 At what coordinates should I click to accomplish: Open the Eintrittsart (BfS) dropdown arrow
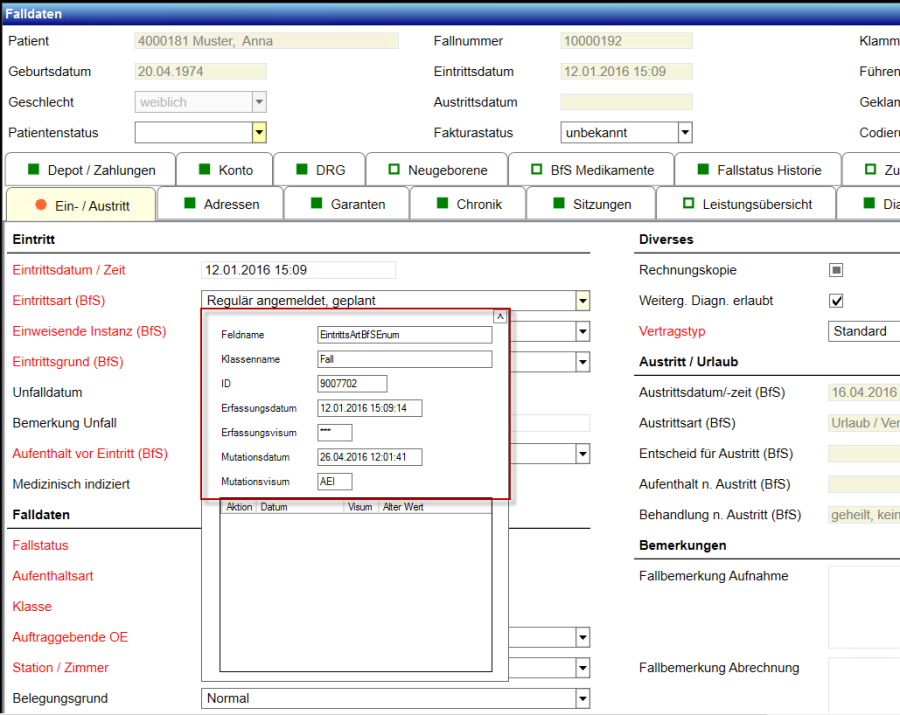[582, 301]
